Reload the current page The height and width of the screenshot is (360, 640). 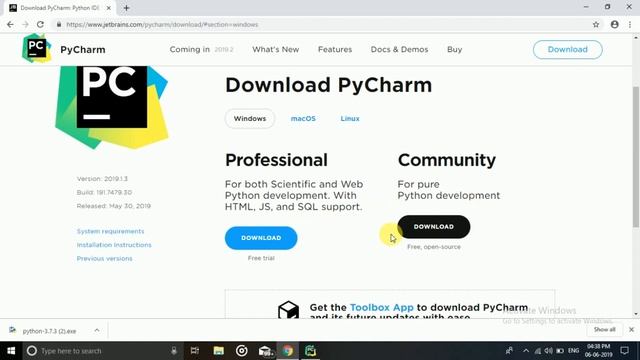pyautogui.click(x=40, y=24)
